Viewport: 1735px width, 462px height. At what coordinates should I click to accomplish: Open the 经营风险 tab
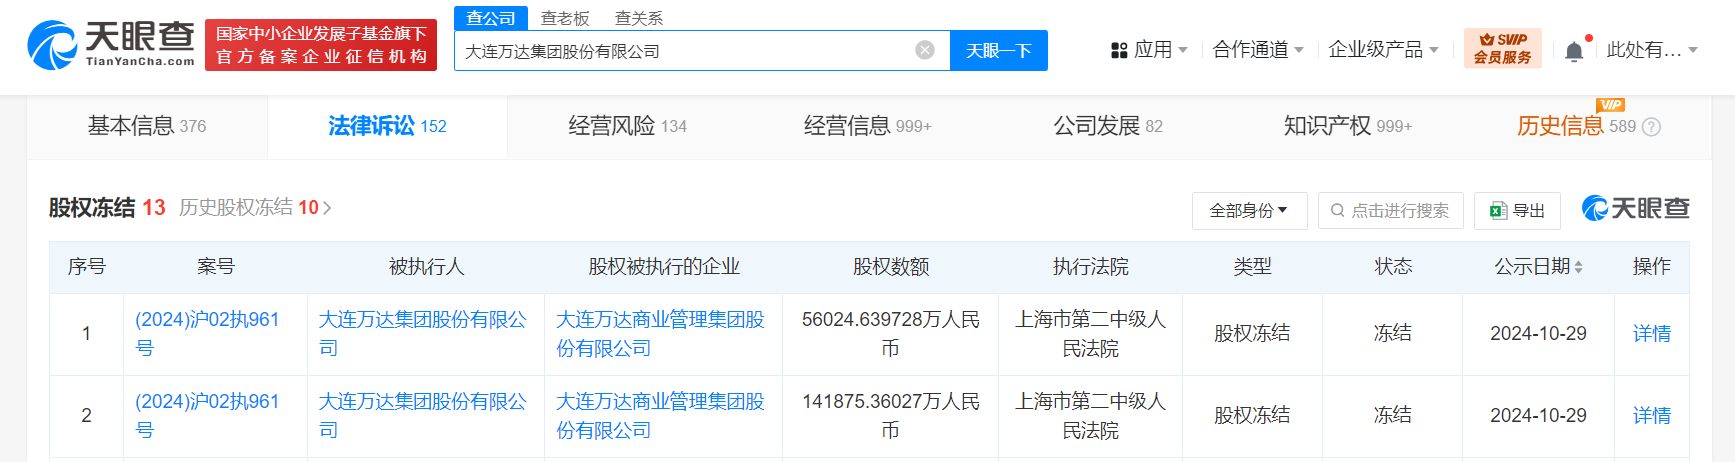[x=628, y=126]
